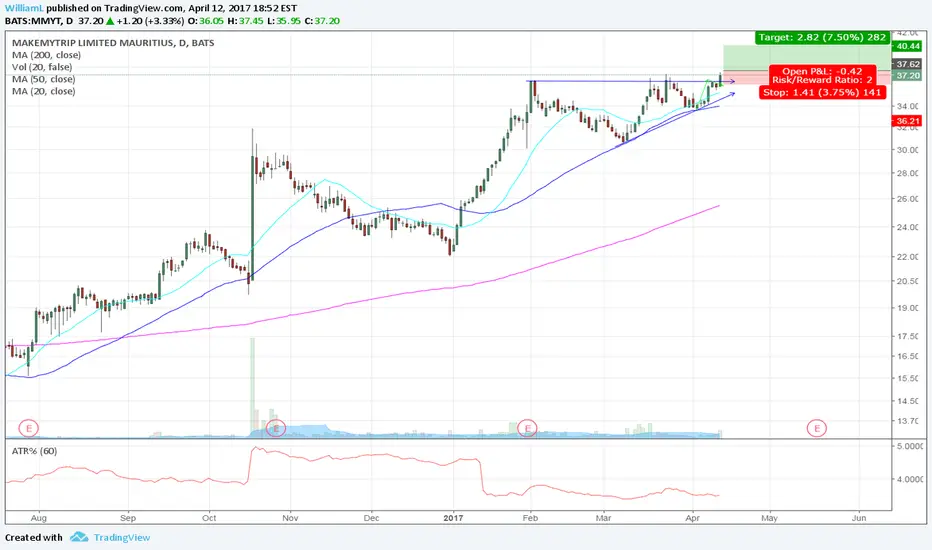Screen dimensions: 932x550
Task: Click the Jun label on time axis
Action: (859, 518)
